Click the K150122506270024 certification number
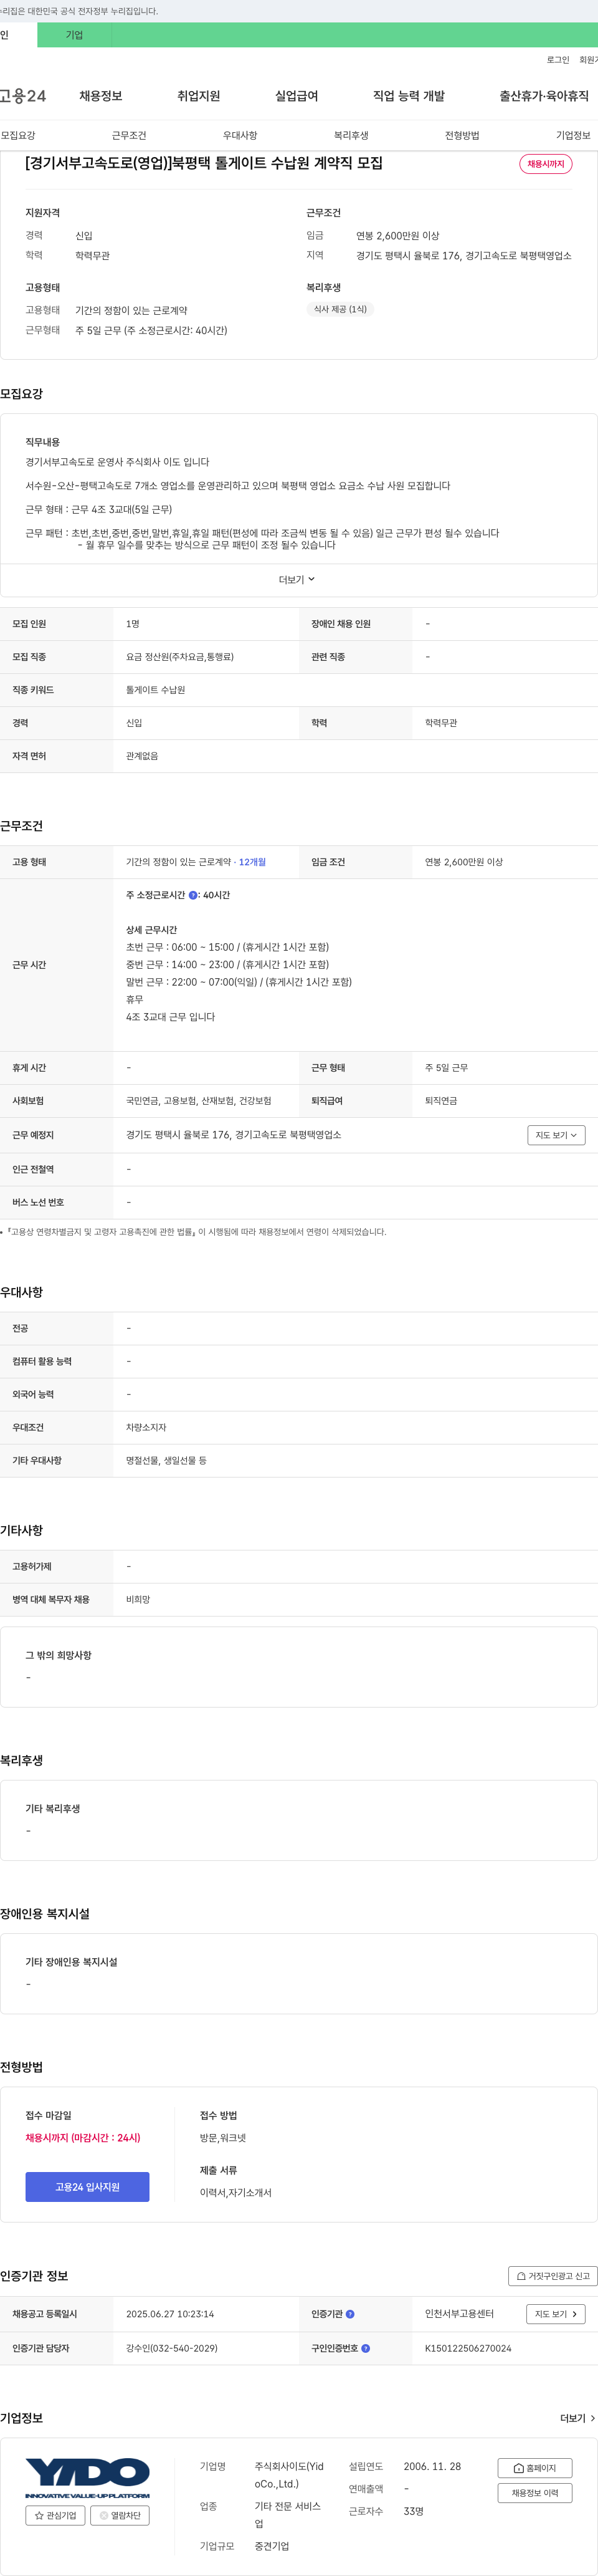Image resolution: width=598 pixels, height=2576 pixels. point(468,2348)
